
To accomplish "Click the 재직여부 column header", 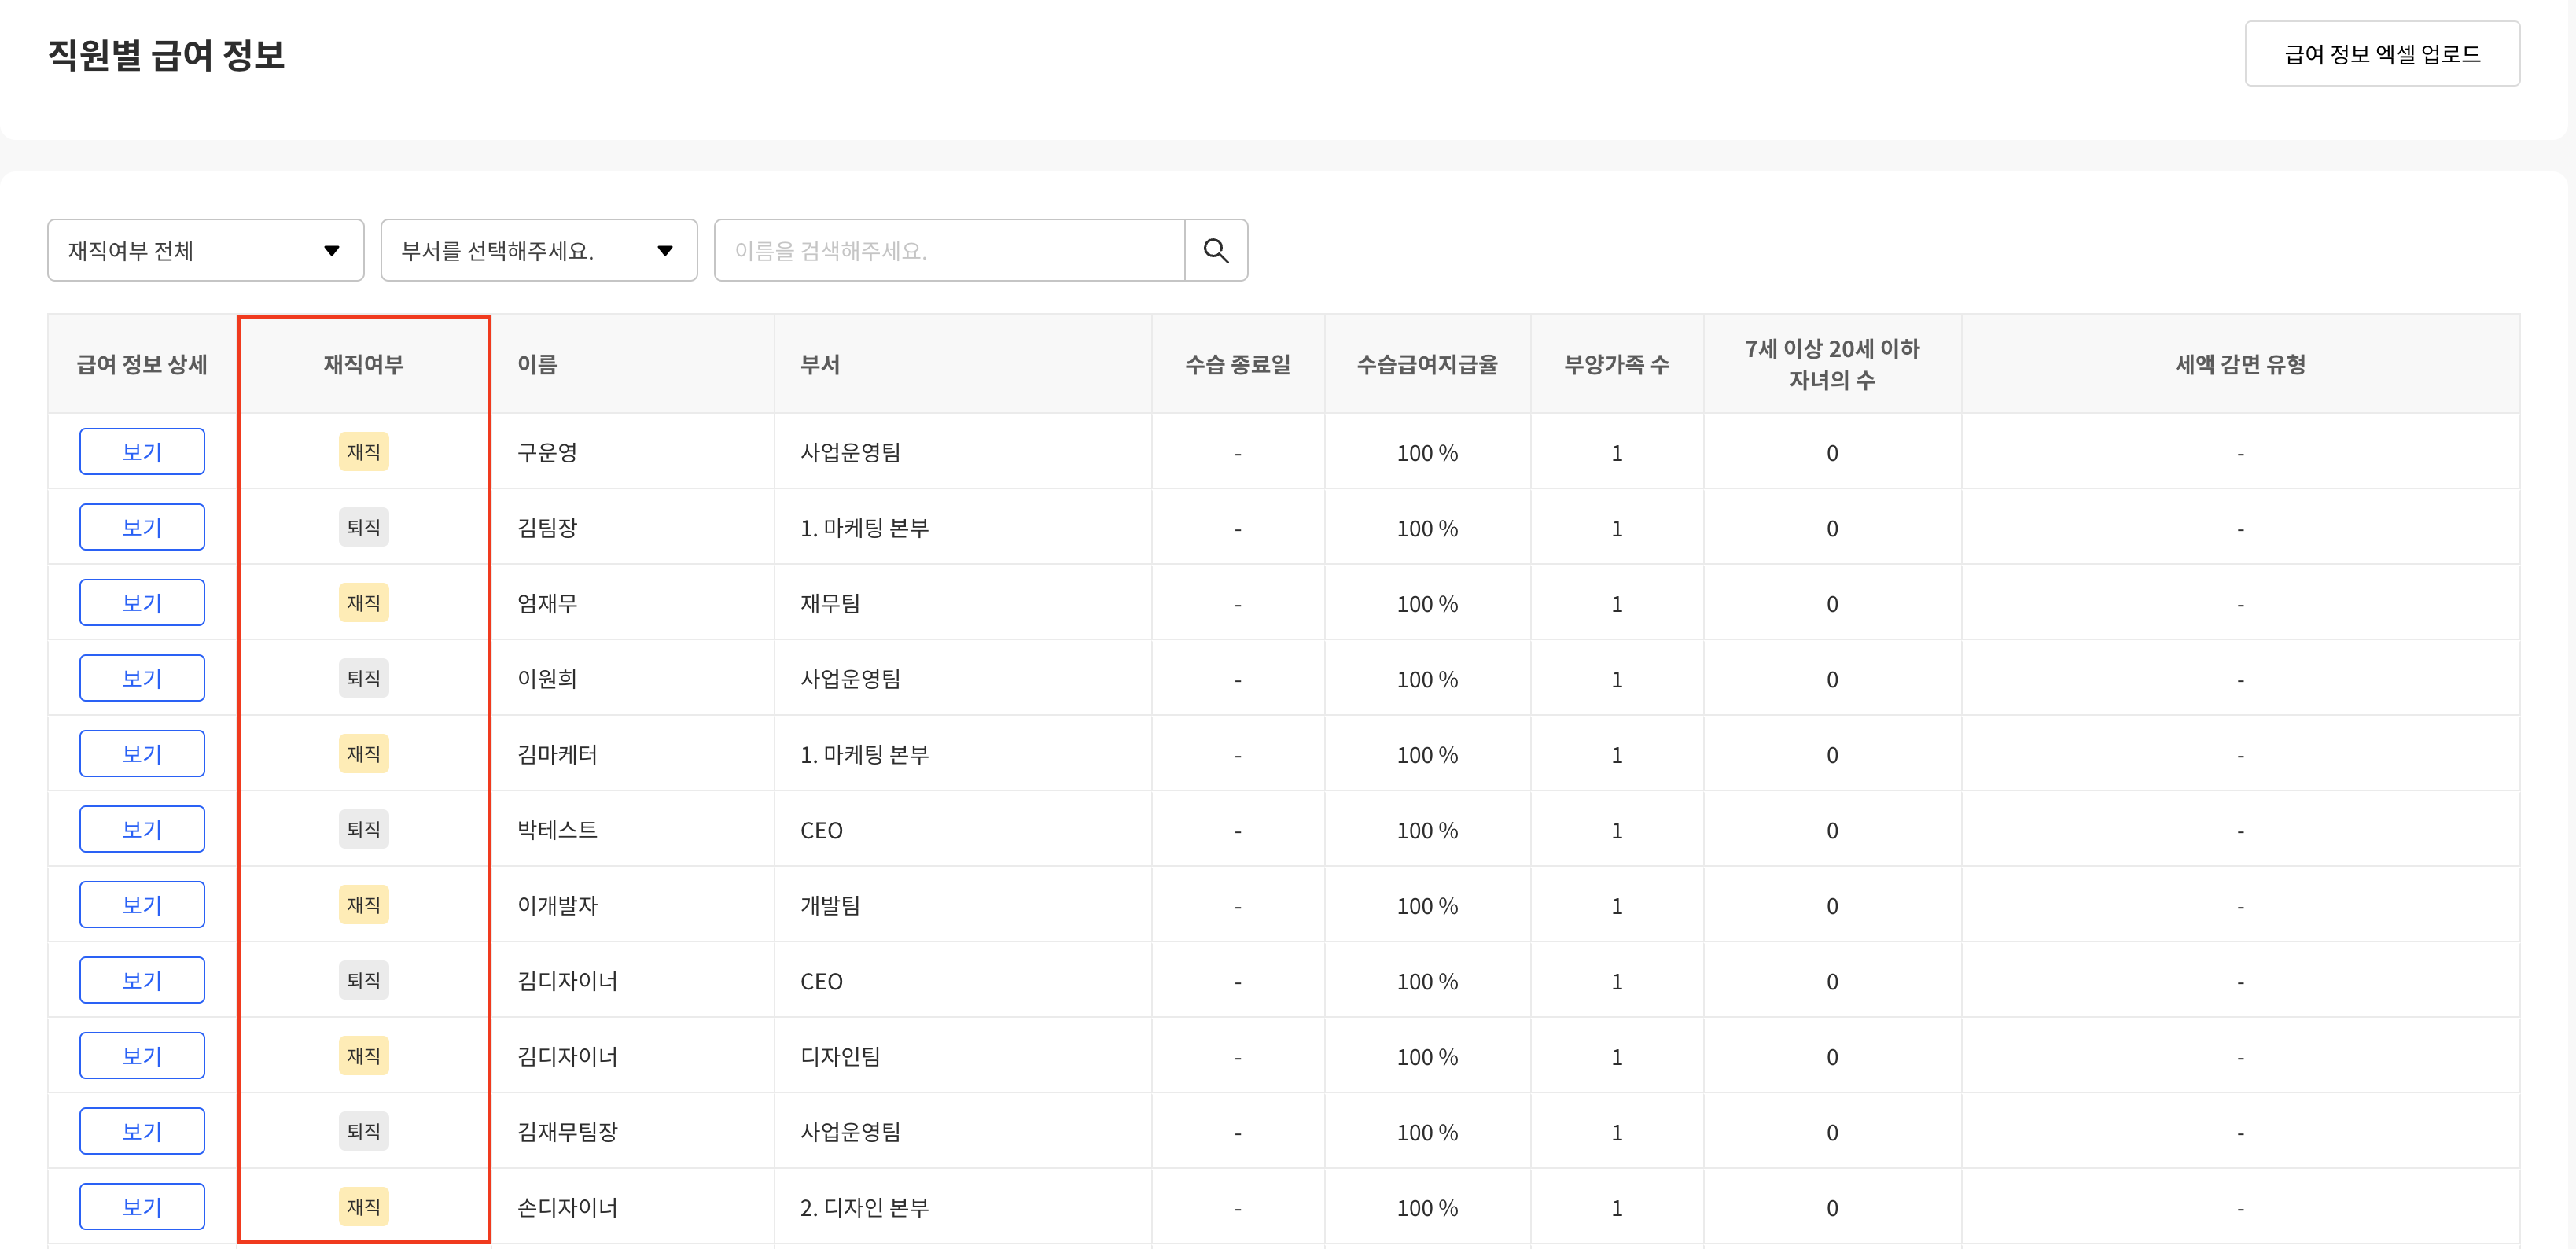I will [363, 365].
